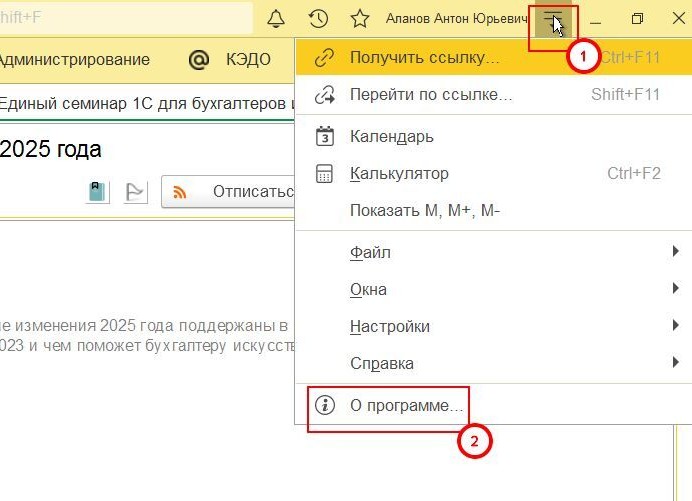Open the Файл submenu label
Viewport: 692px width, 501px height.
(x=370, y=252)
